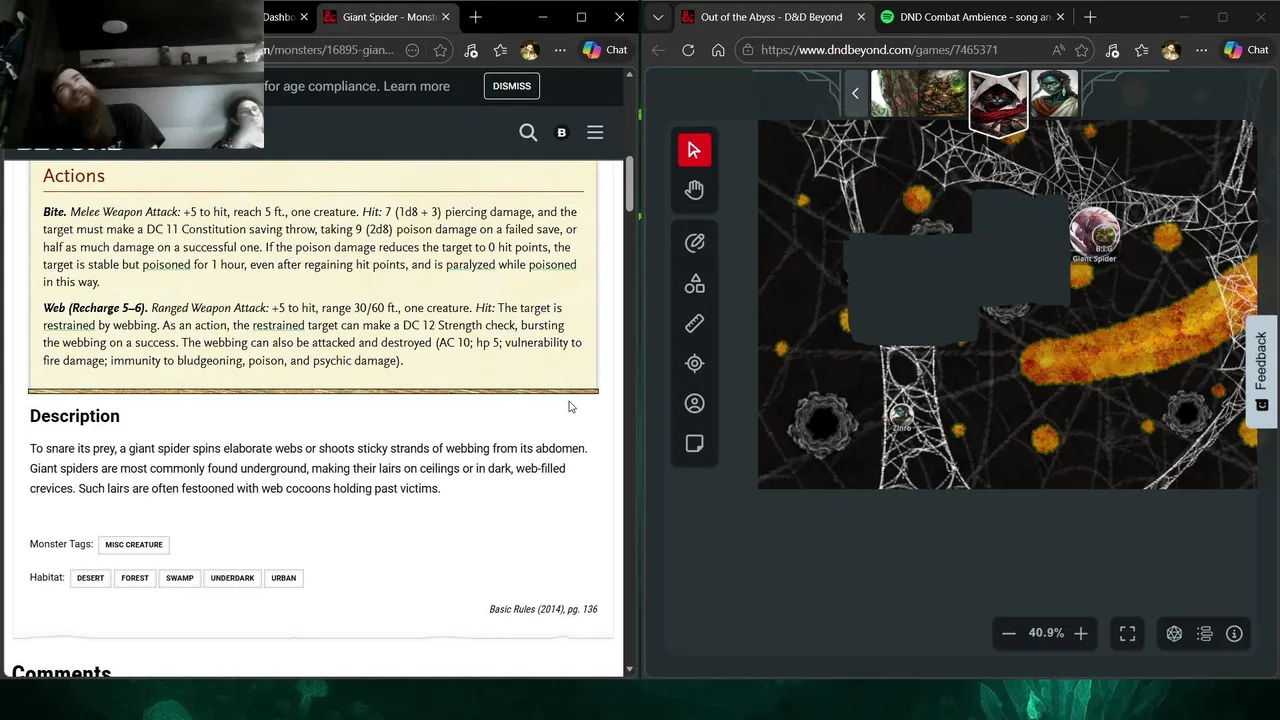Go back in the right browser window
1280x720 pixels.
[658, 50]
